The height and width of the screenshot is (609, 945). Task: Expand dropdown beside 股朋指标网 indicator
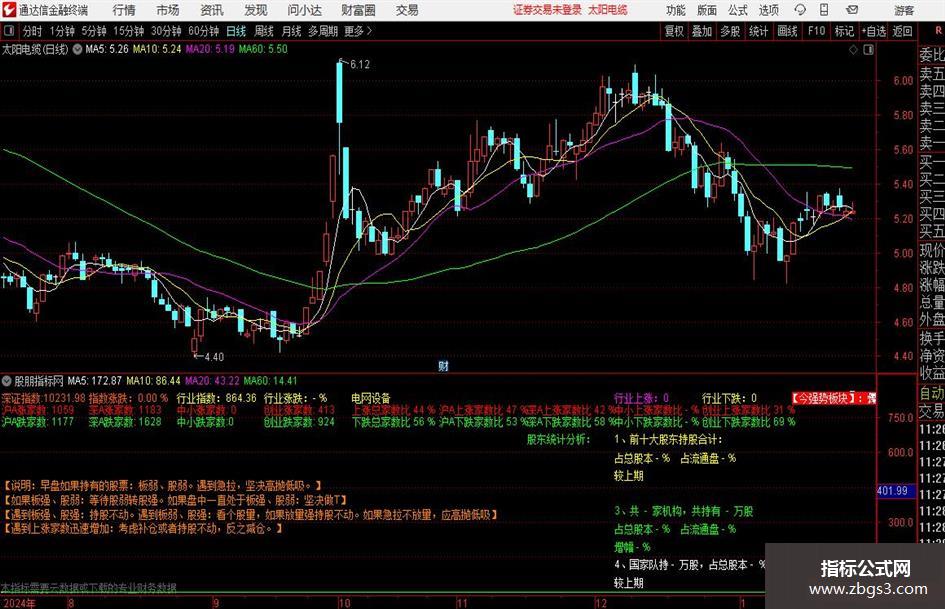pos(7,381)
